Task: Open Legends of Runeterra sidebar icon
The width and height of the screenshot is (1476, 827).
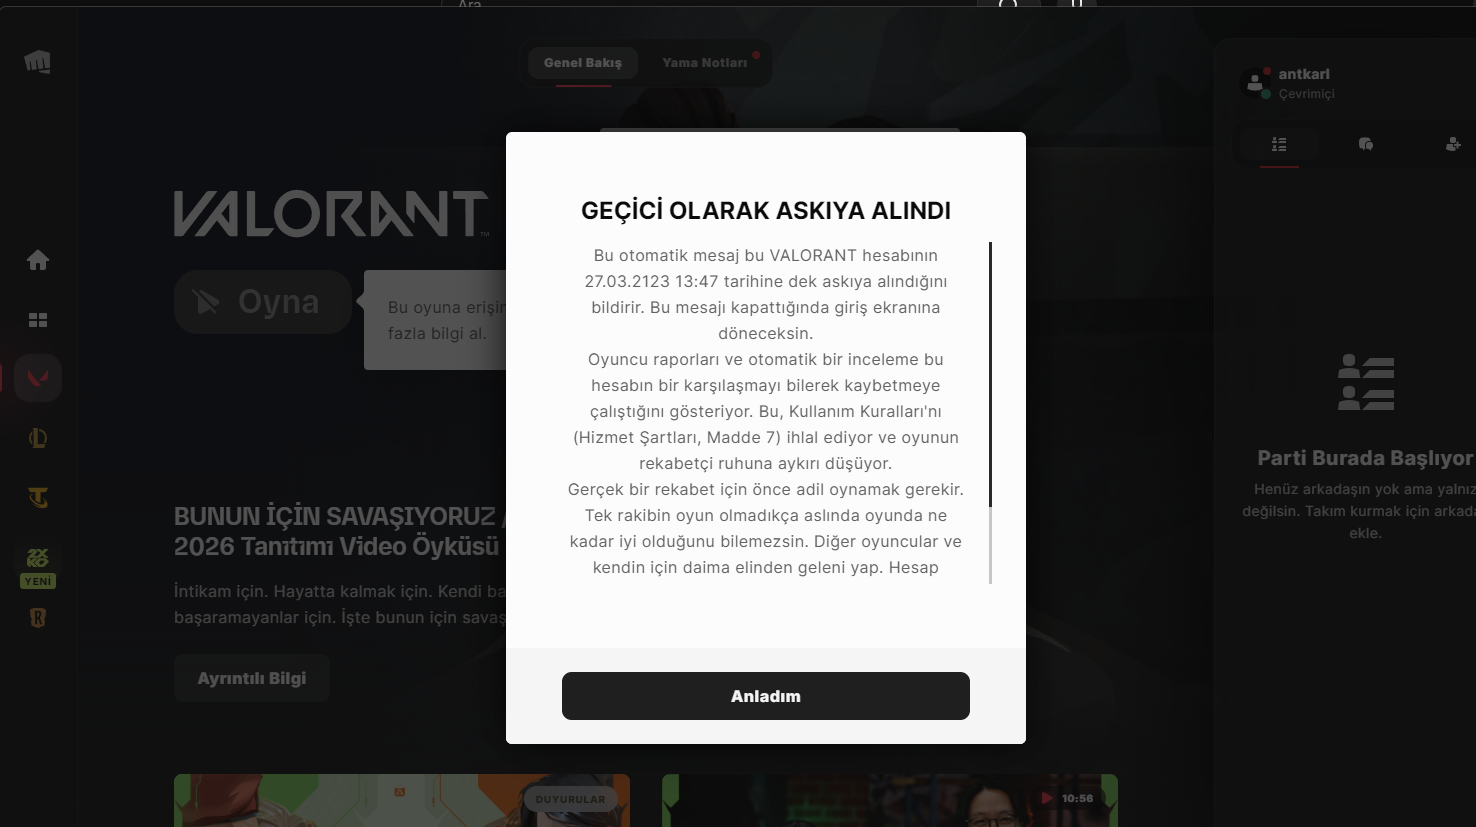Action: 38,618
